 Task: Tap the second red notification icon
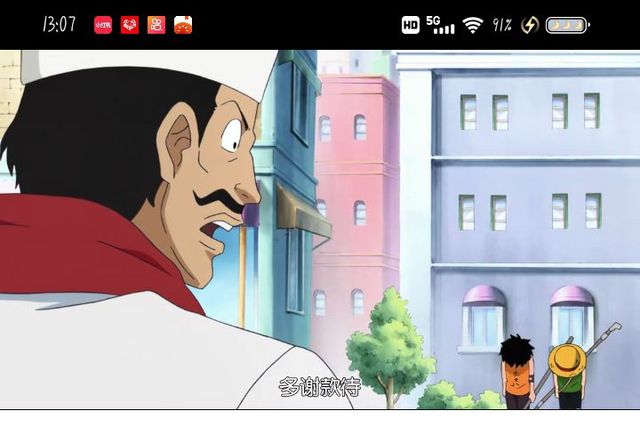[x=129, y=25]
